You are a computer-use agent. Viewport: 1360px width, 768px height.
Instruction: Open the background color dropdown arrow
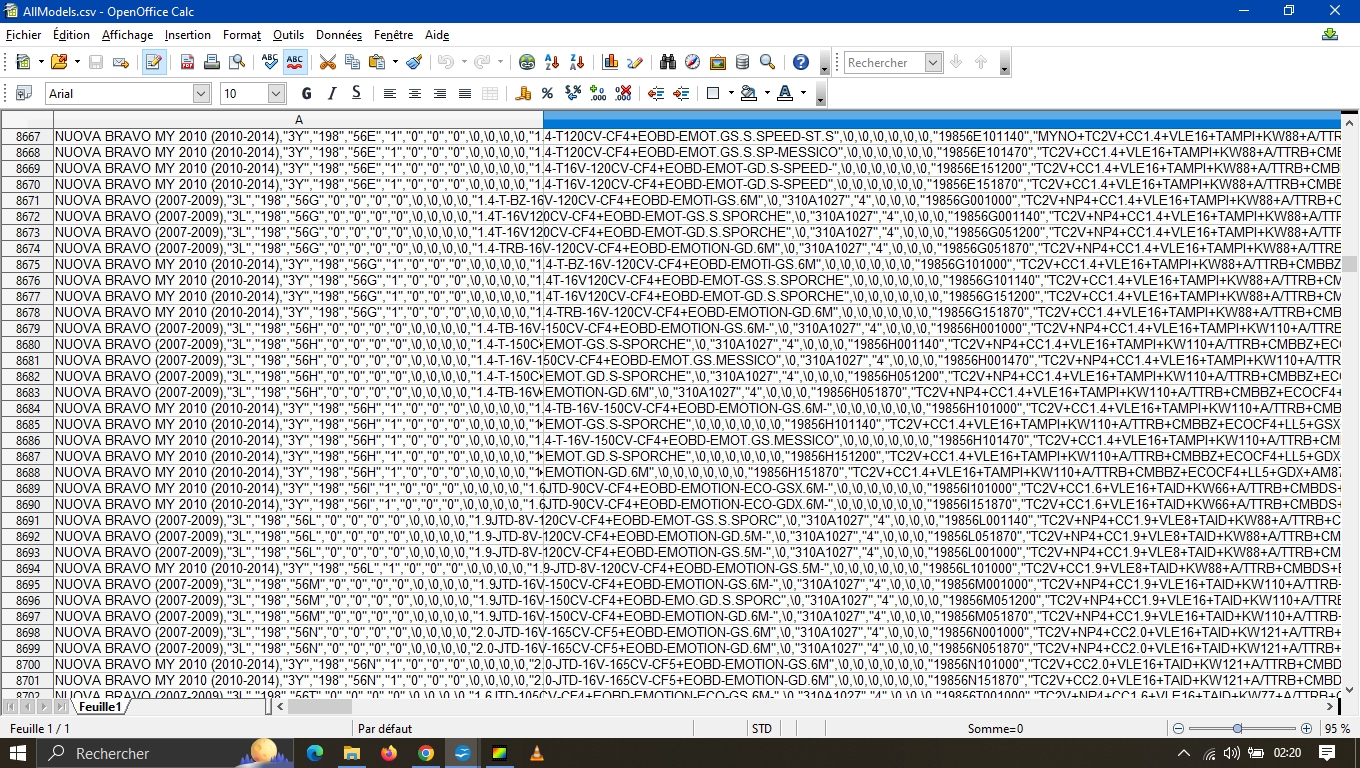tap(766, 93)
